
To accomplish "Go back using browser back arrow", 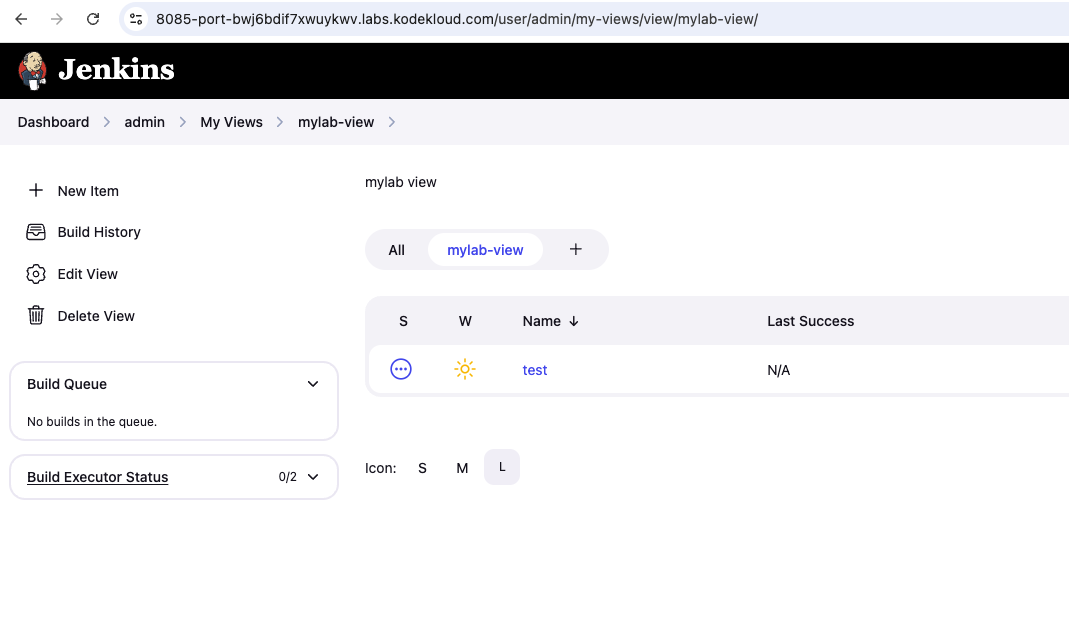I will coord(21,19).
